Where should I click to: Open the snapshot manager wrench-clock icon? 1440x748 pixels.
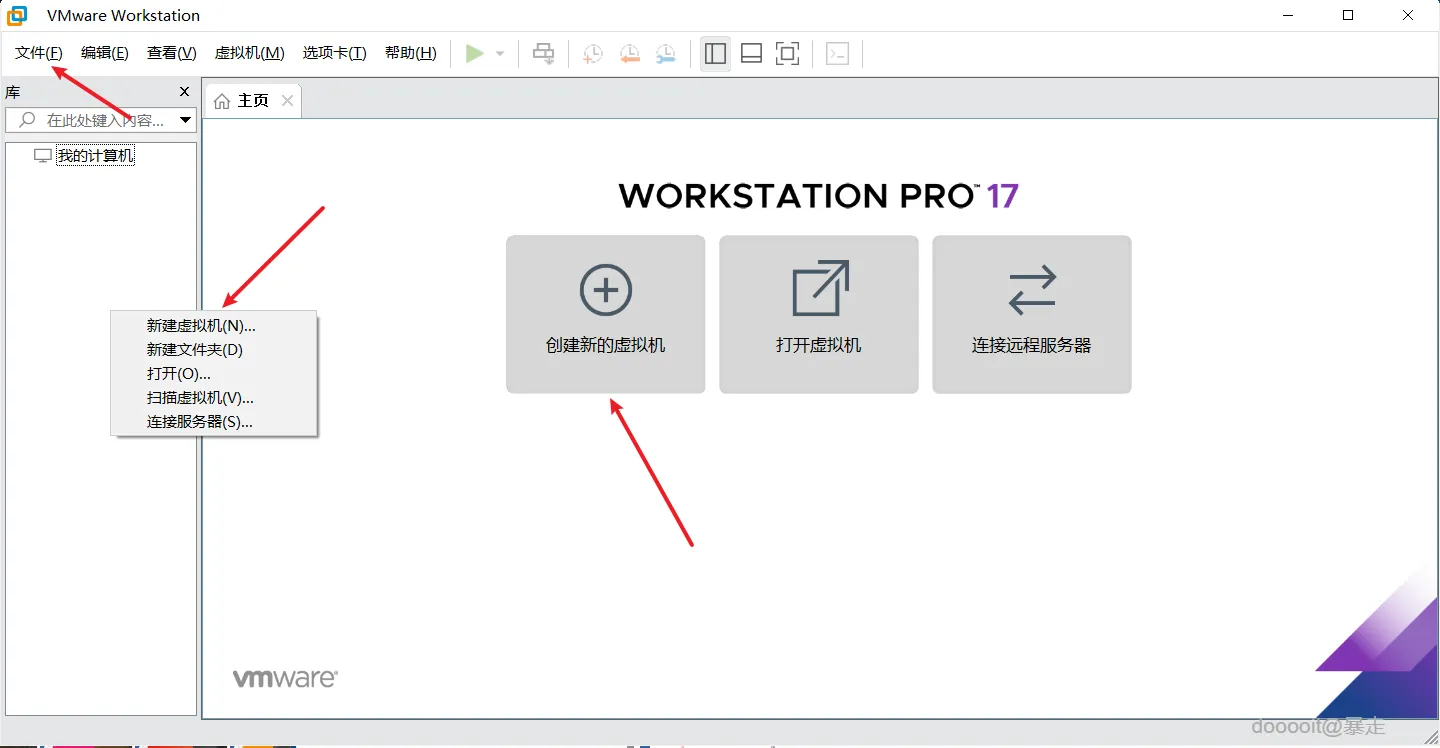coord(666,53)
